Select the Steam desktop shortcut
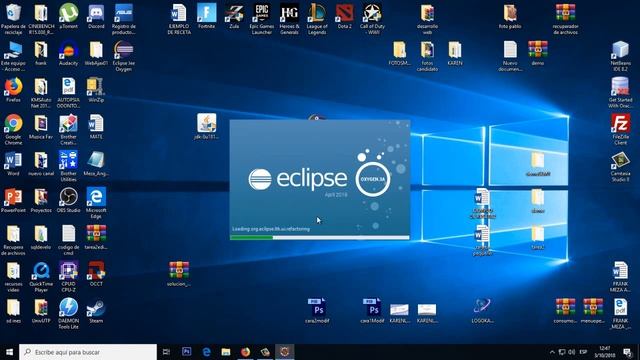 click(96, 311)
